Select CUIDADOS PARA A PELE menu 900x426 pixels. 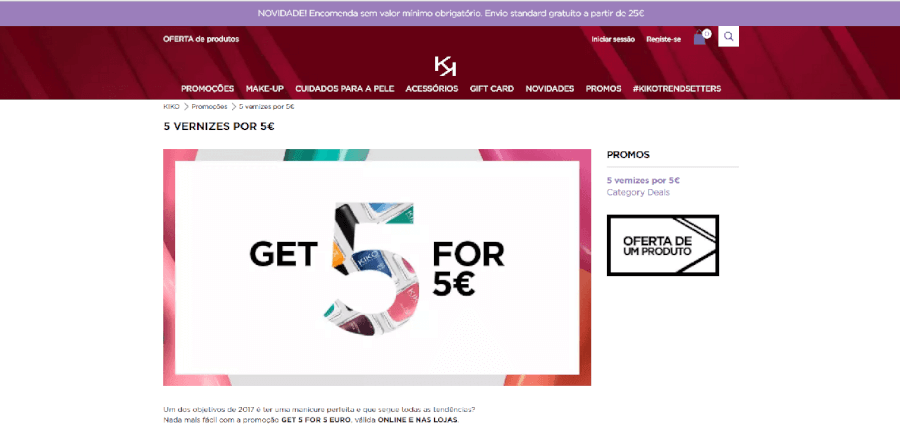pyautogui.click(x=344, y=88)
